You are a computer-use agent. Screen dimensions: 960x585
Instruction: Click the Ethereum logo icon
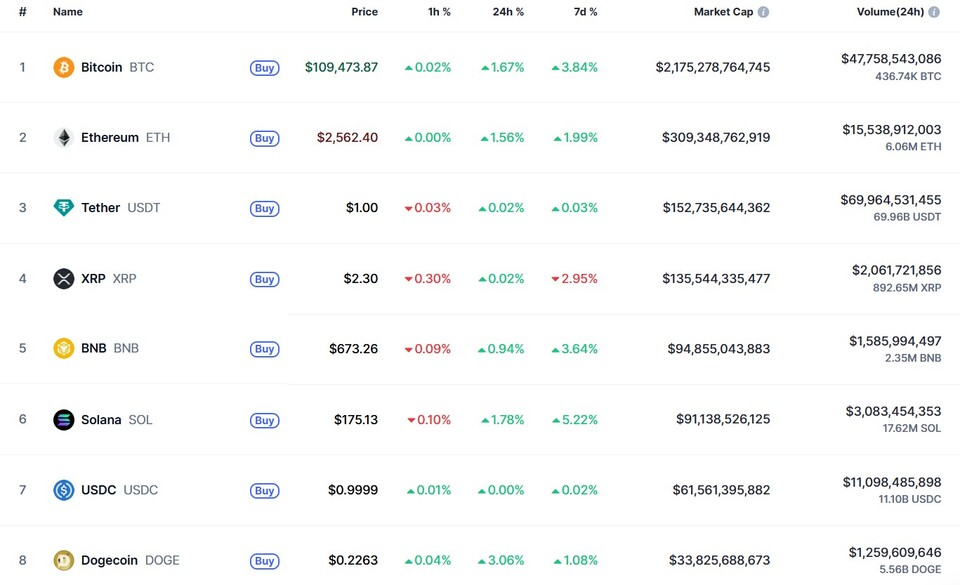(x=64, y=138)
